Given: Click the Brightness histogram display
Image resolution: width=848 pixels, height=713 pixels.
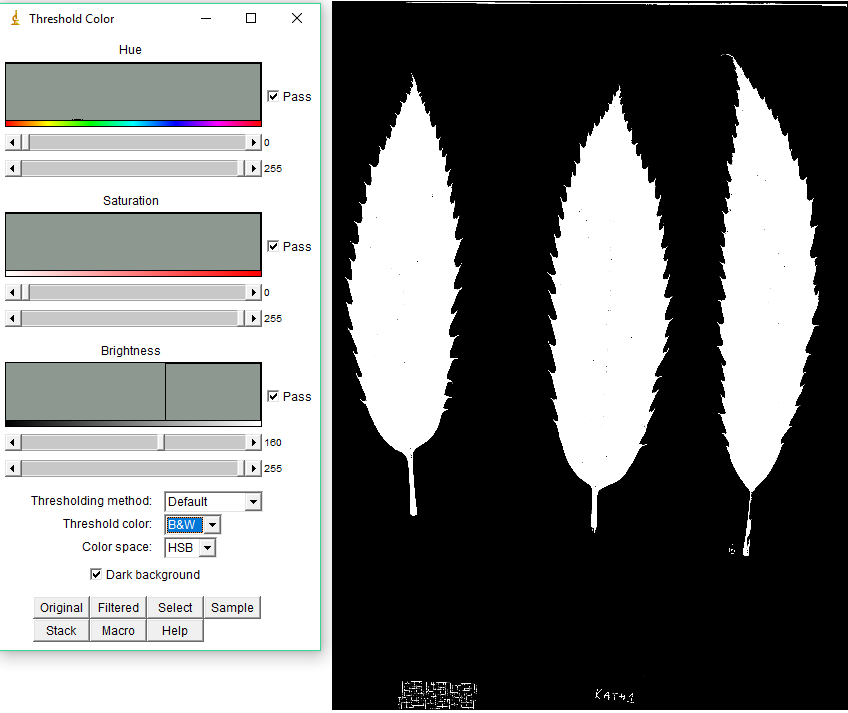Looking at the screenshot, I should click(133, 392).
